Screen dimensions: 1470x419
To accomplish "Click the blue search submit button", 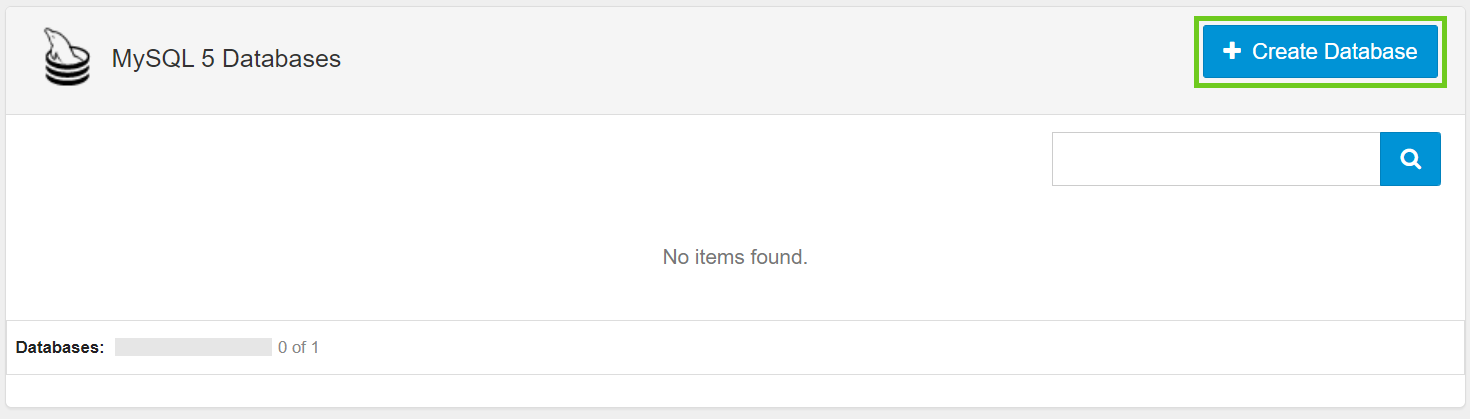I will pos(1410,159).
